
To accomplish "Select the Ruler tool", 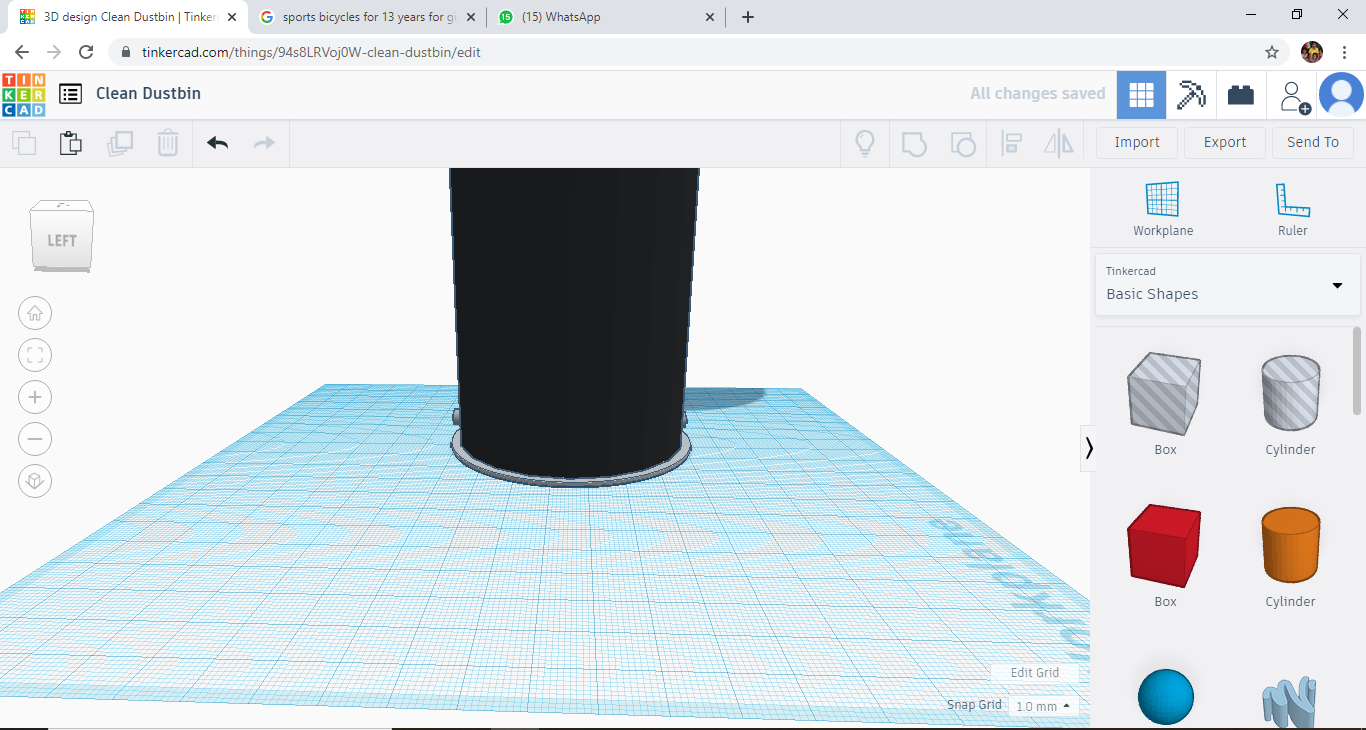I will coord(1293,209).
